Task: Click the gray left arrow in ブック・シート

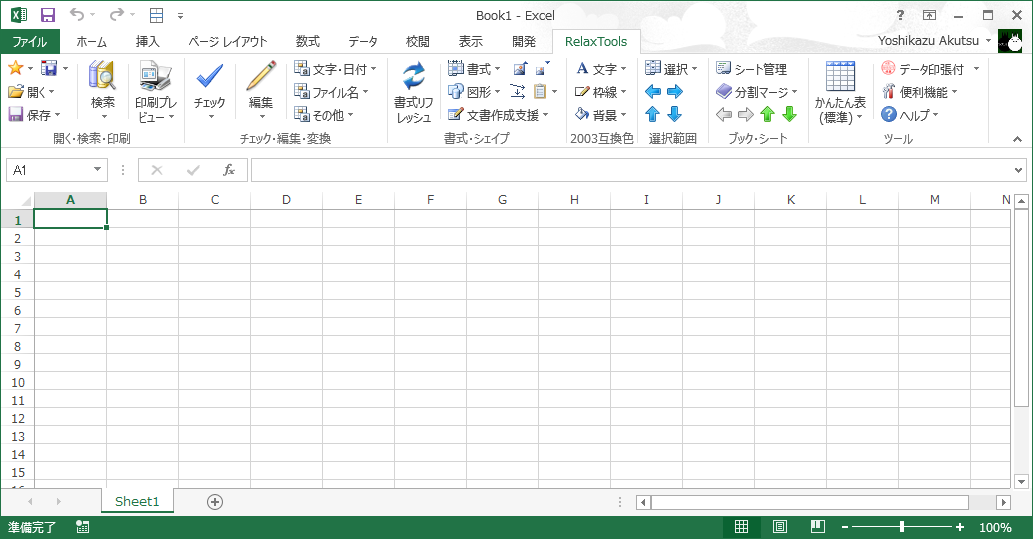Action: 724,115
